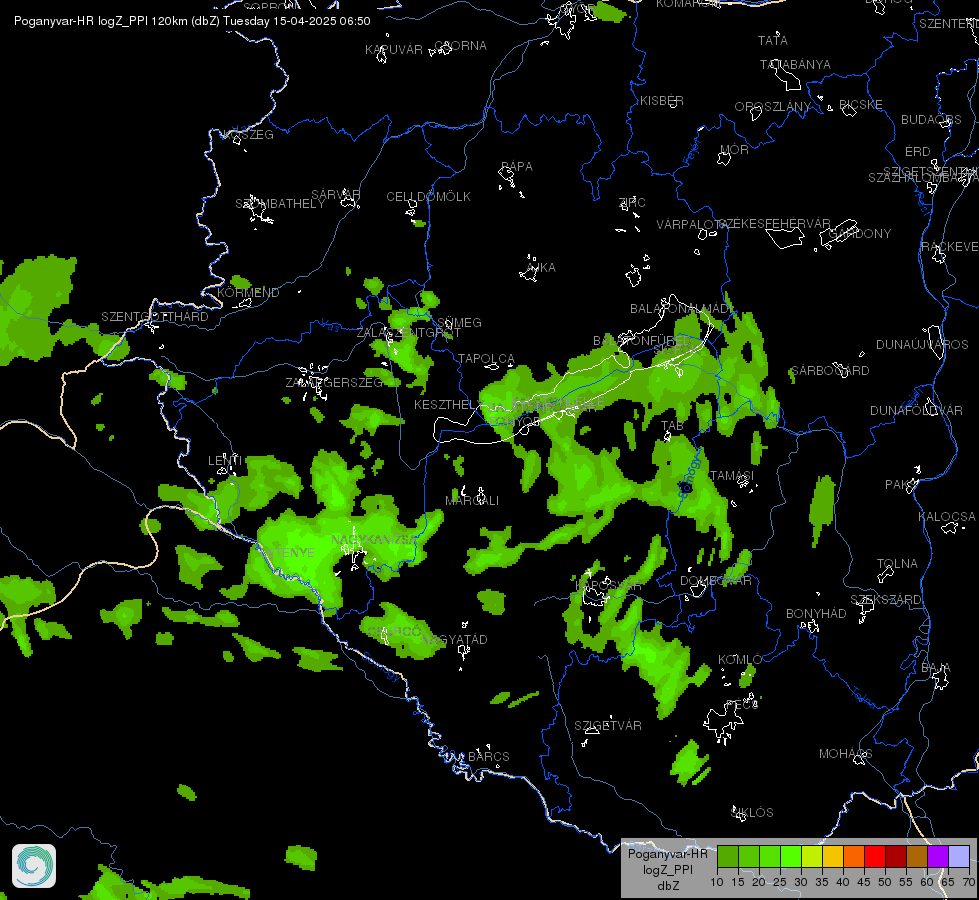Select the 35-40 dBZ yellow legend swatch
This screenshot has width=979, height=900.
pos(833,856)
